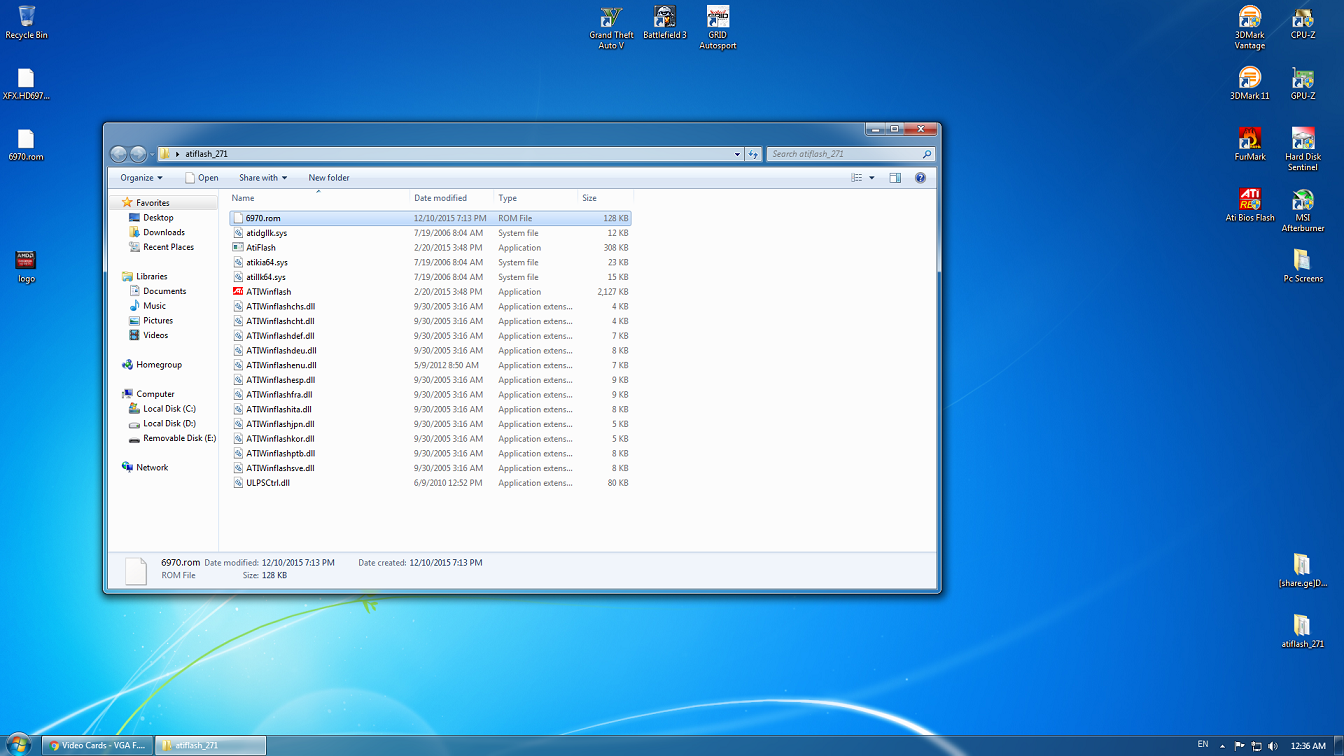Open the change view options arrow
This screenshot has width=1344, height=756.
tap(872, 178)
